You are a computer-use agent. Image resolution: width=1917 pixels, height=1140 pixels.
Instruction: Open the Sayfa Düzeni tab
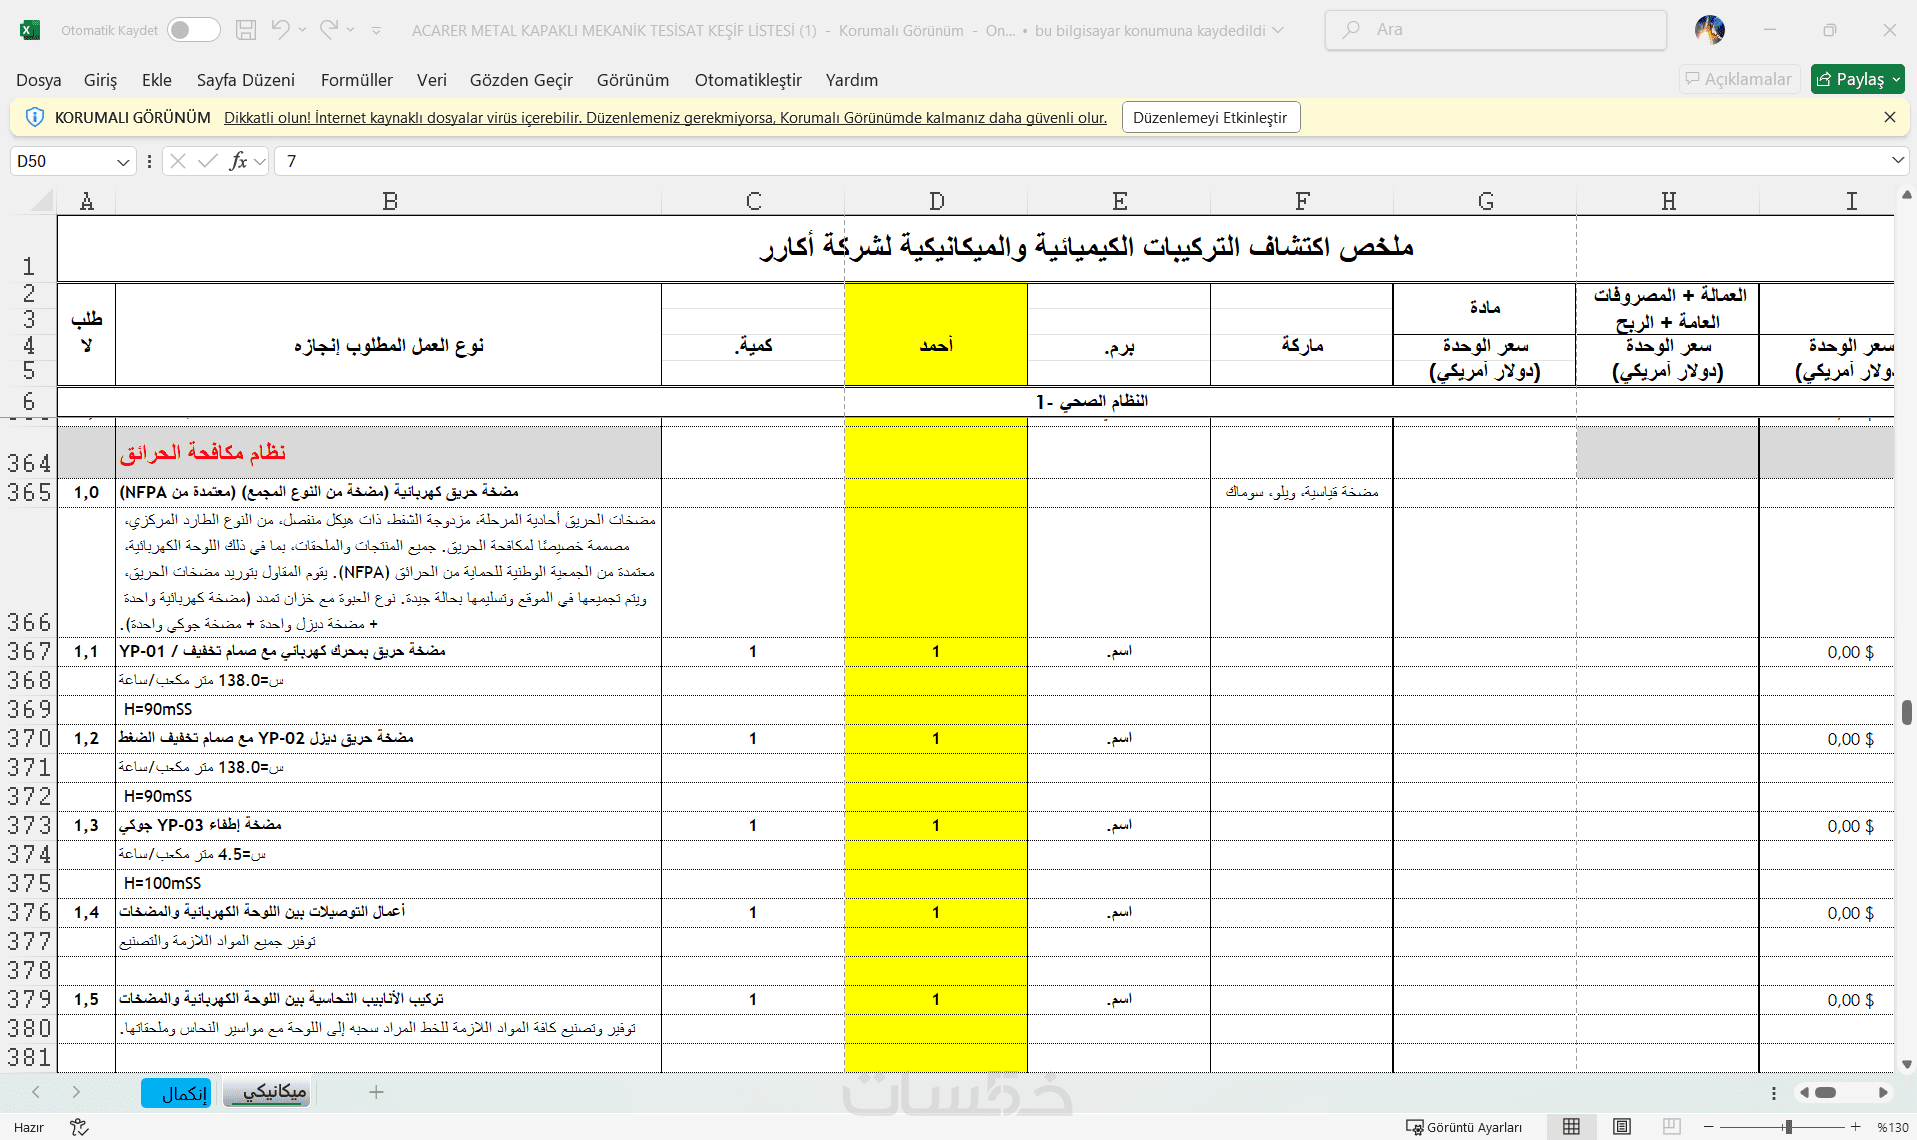[x=246, y=80]
